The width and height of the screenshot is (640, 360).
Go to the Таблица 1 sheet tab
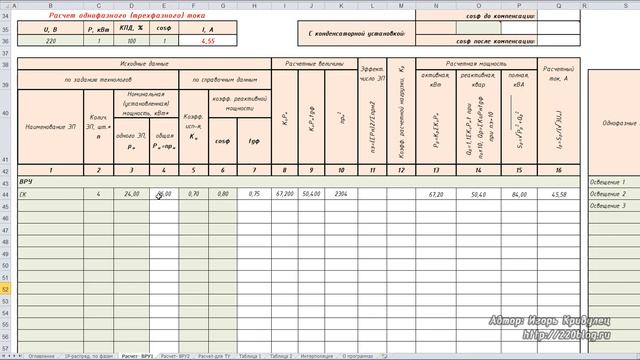pos(250,356)
